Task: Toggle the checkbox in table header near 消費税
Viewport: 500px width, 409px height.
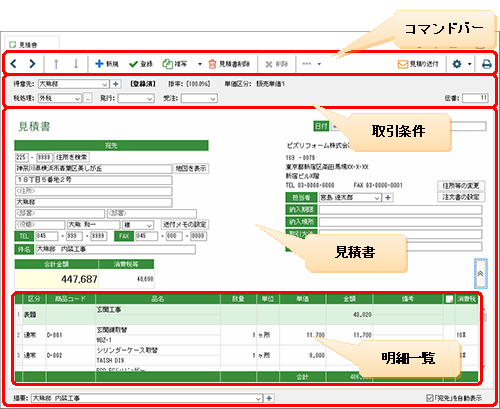Action: point(449,299)
